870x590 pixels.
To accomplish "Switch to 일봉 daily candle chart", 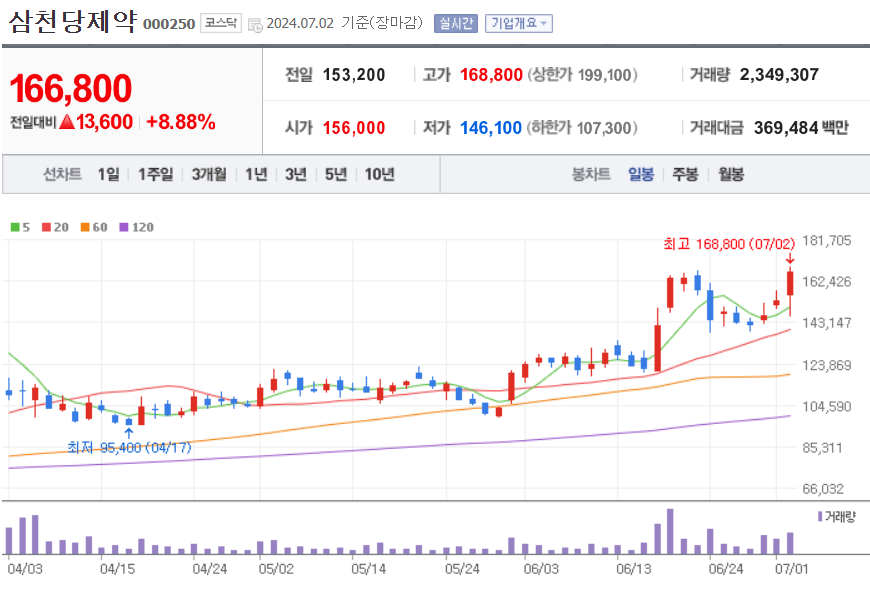I will 641,174.
